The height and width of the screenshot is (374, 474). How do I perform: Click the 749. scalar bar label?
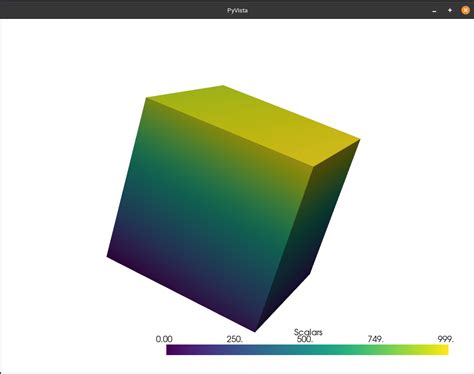pyautogui.click(x=376, y=339)
